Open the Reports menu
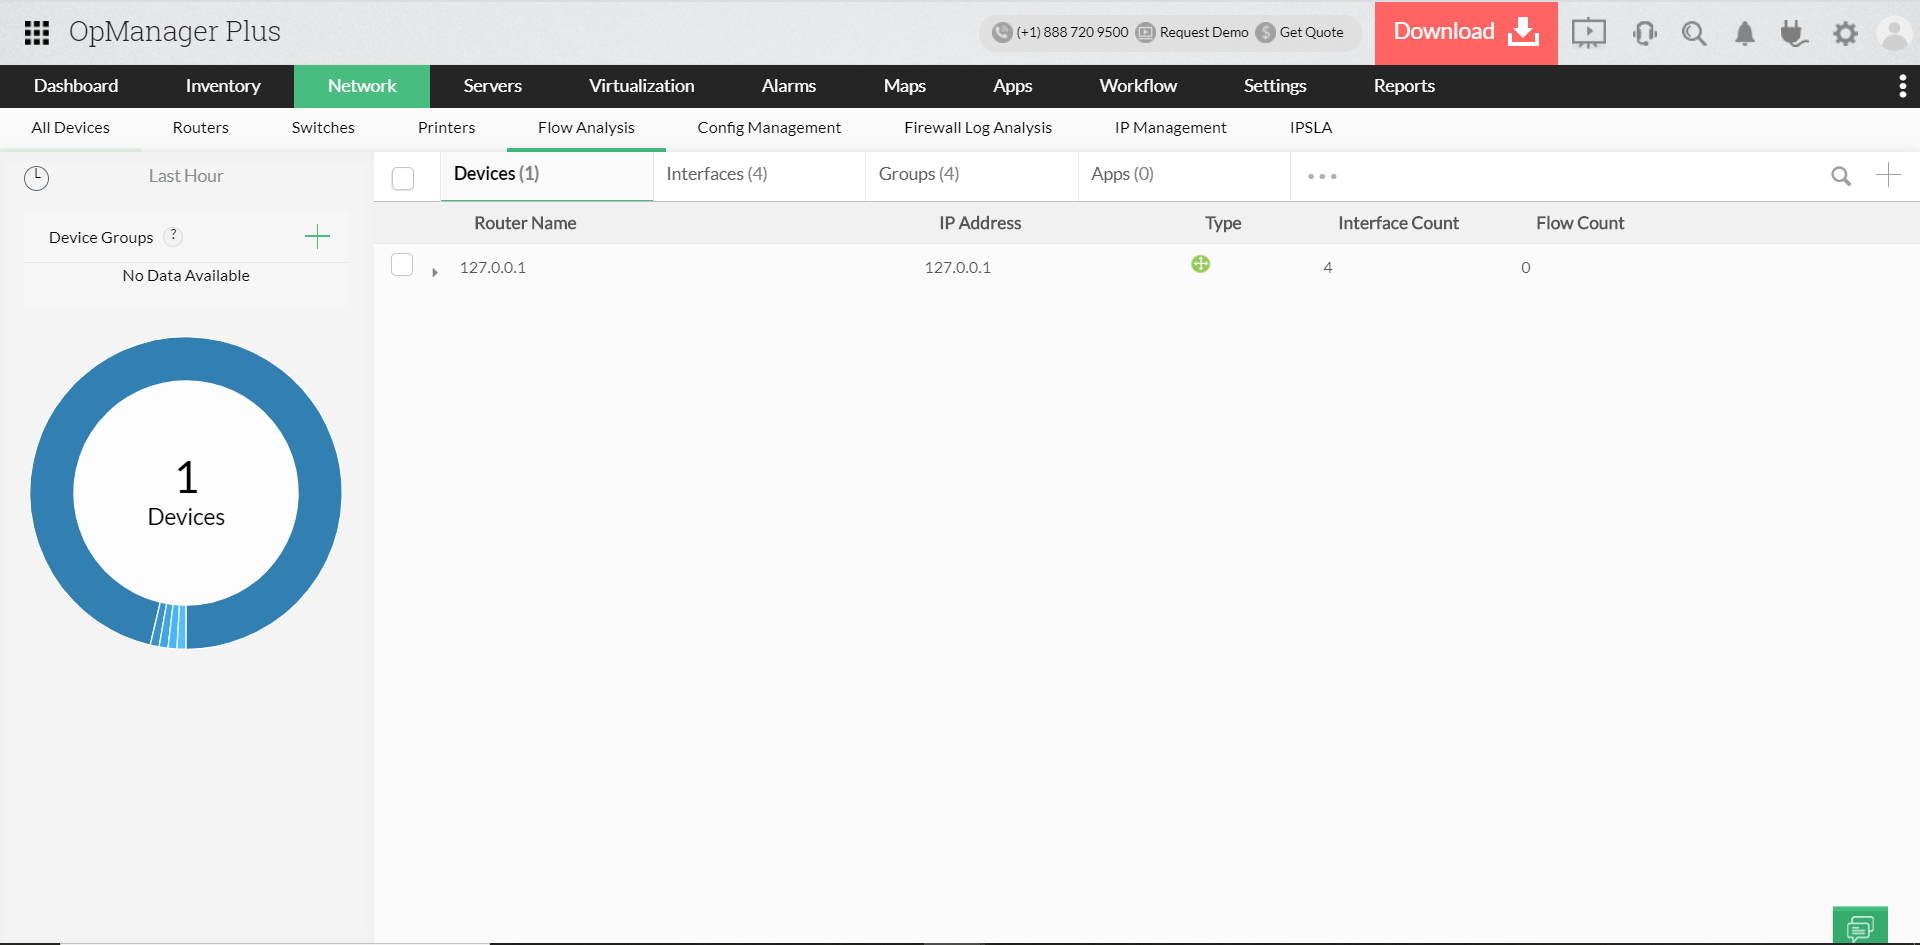Image resolution: width=1920 pixels, height=945 pixels. click(x=1404, y=86)
